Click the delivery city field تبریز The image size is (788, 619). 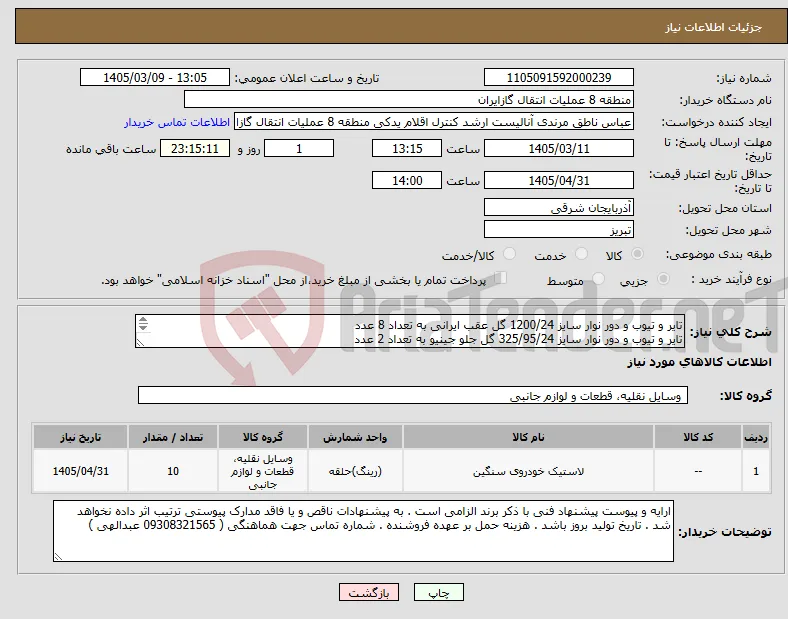[x=558, y=230]
